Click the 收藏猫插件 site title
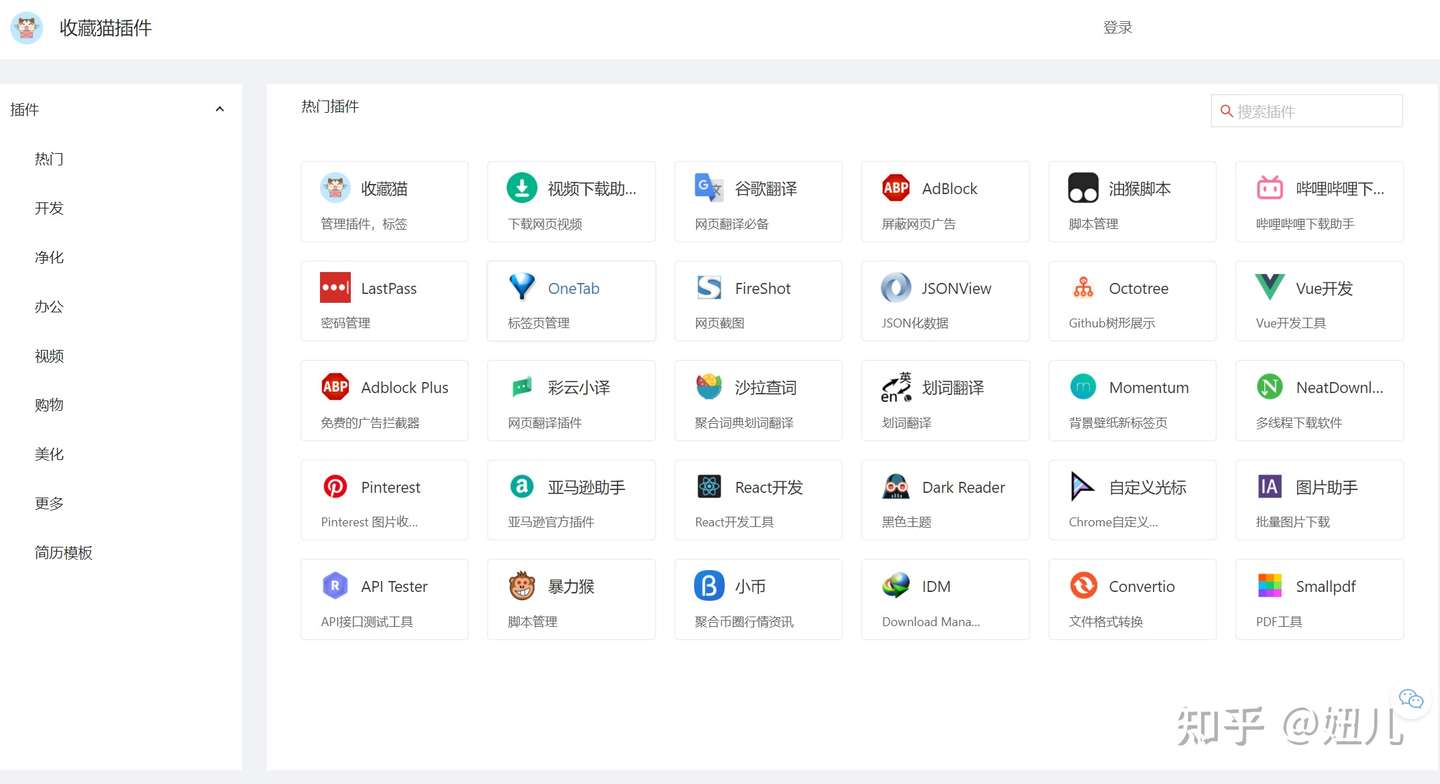1440x784 pixels. 105,28
